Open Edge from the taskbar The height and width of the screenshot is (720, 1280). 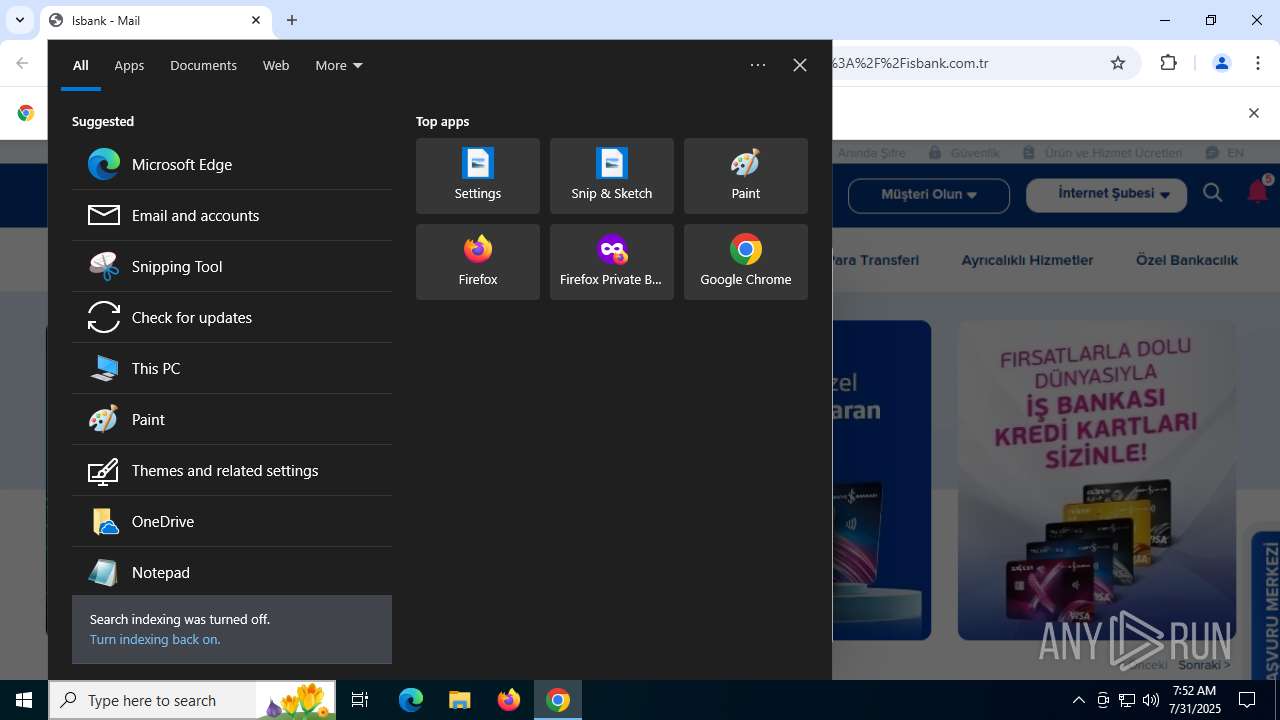click(x=411, y=700)
